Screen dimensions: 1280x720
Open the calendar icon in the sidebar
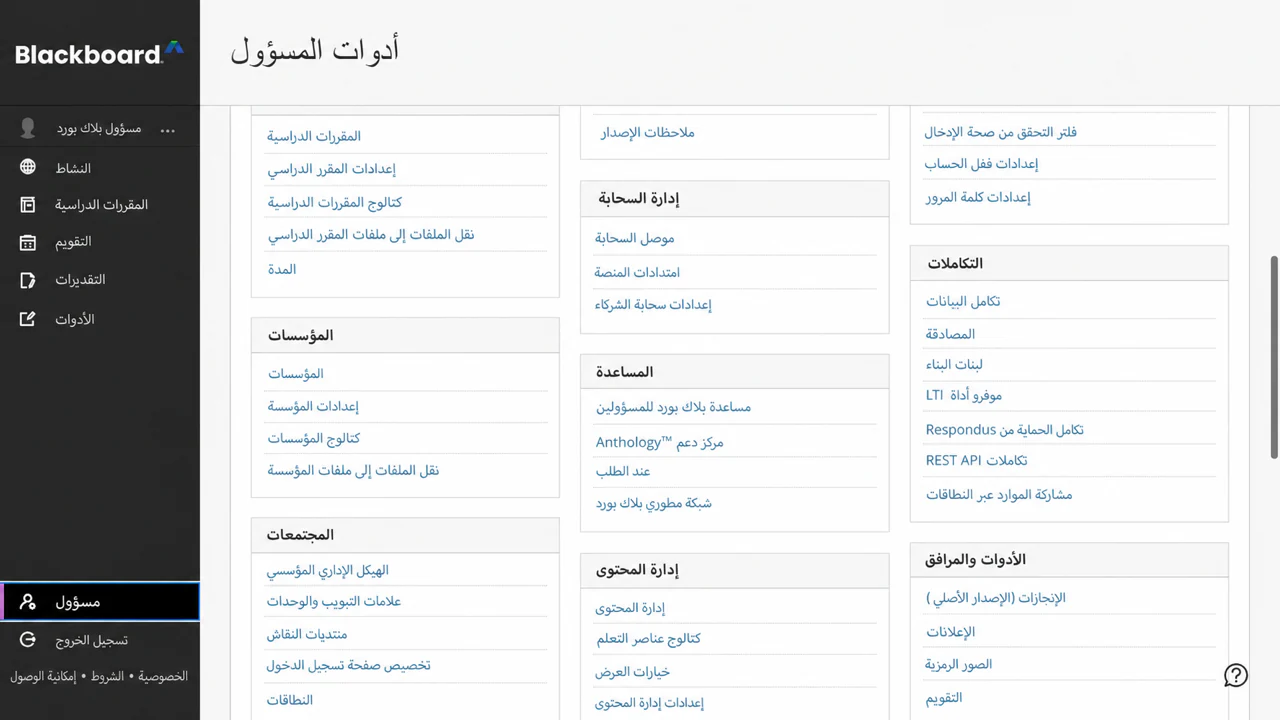(x=28, y=242)
